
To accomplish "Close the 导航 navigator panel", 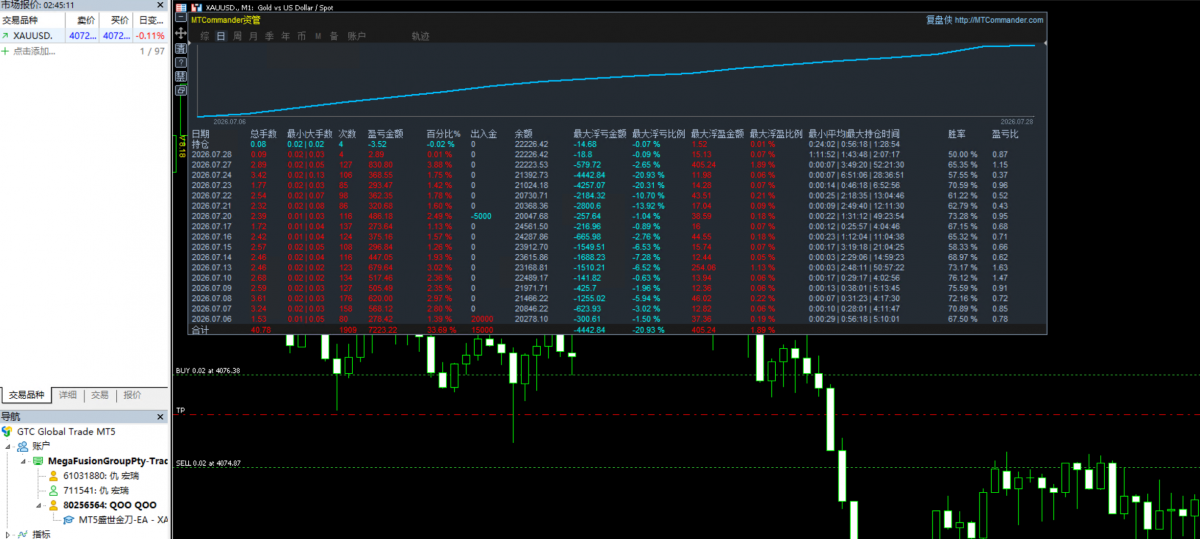I will coord(161,416).
